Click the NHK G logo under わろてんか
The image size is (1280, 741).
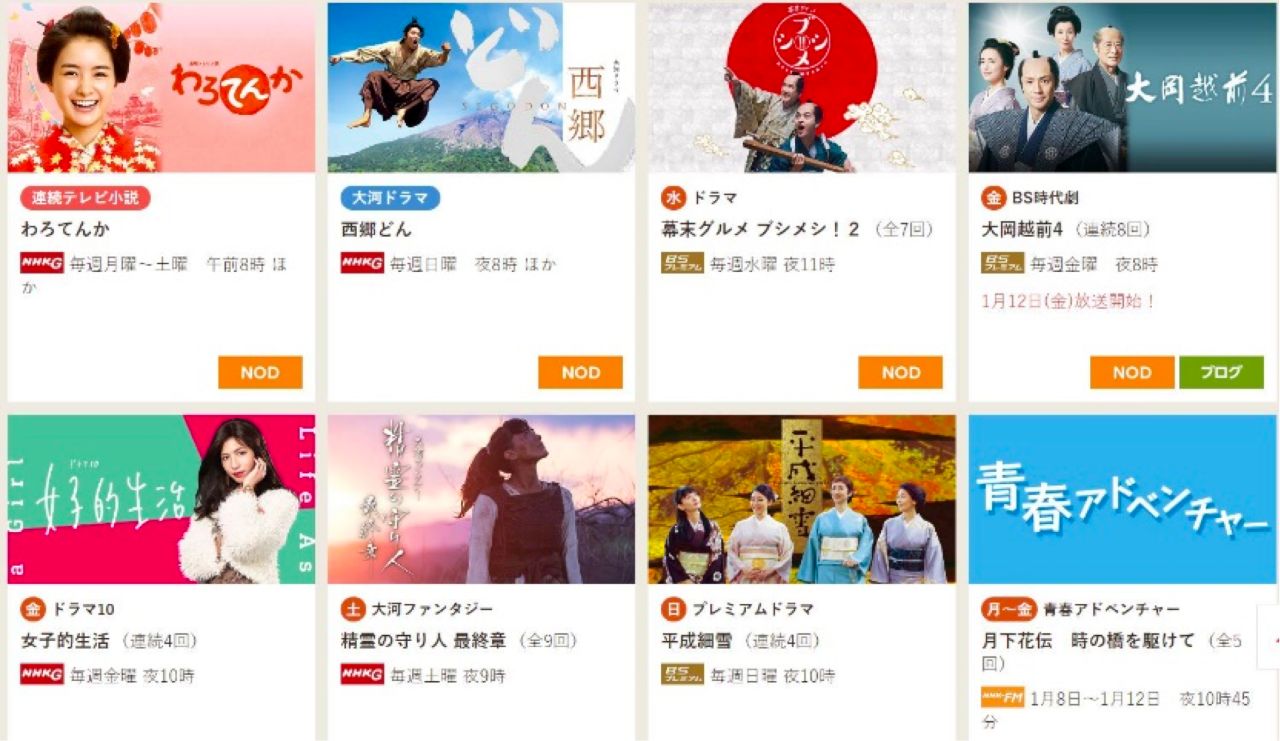pyautogui.click(x=42, y=264)
